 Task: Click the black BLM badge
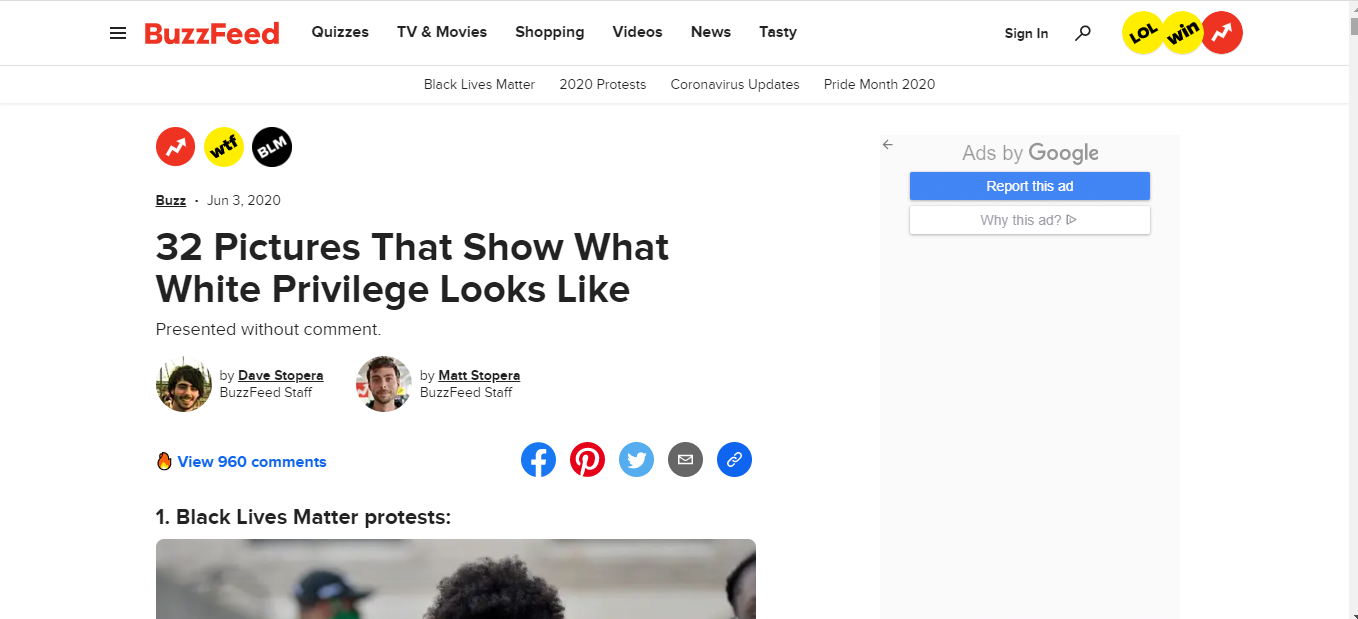click(272, 148)
